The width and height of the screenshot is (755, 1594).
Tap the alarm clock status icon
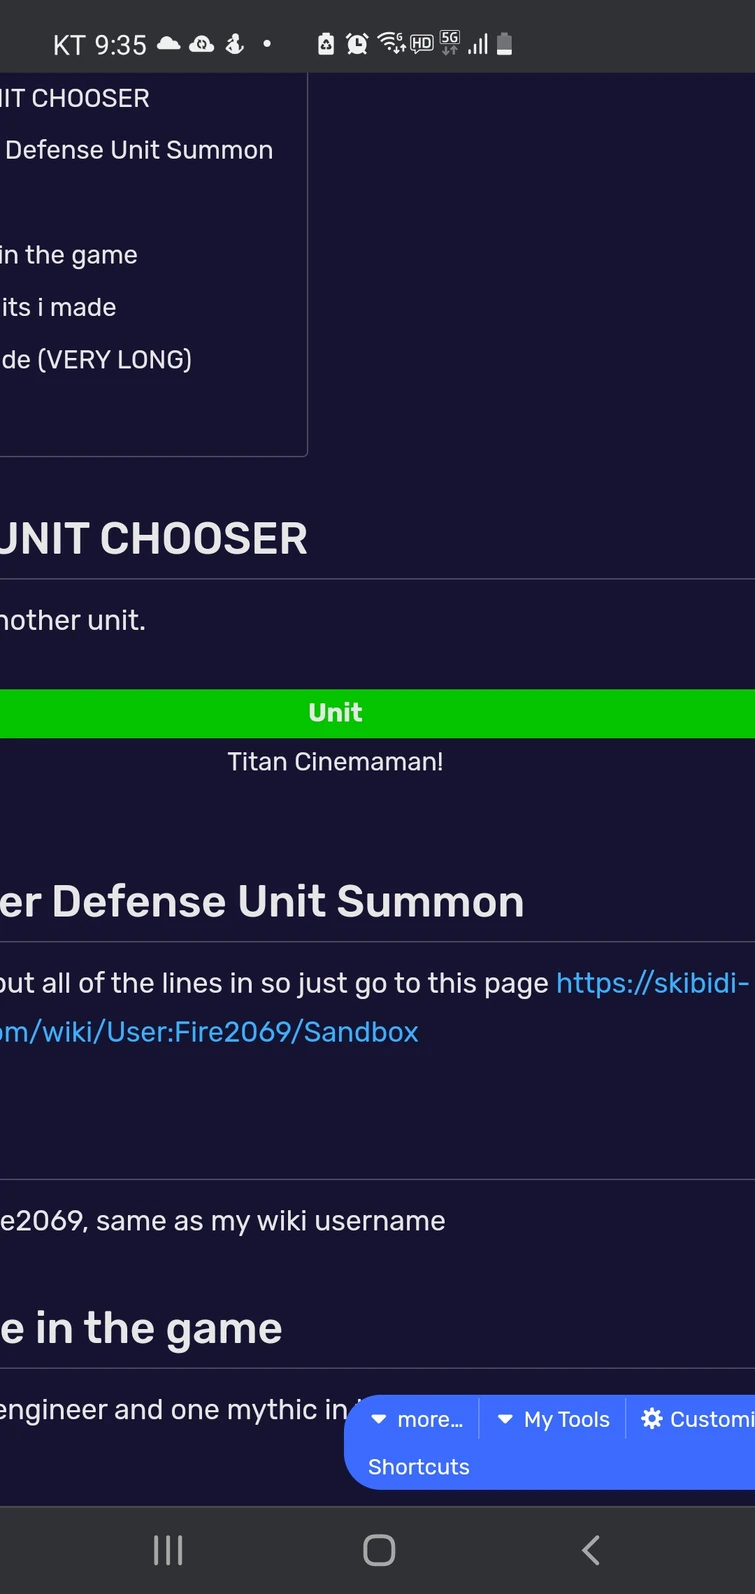click(x=357, y=44)
